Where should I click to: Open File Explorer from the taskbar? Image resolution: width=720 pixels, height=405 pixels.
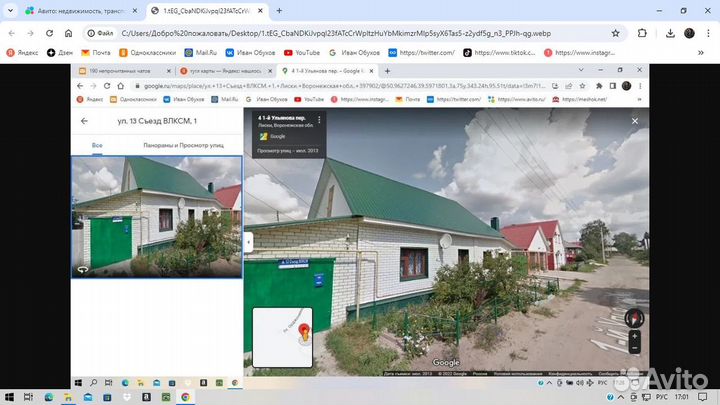(68, 397)
